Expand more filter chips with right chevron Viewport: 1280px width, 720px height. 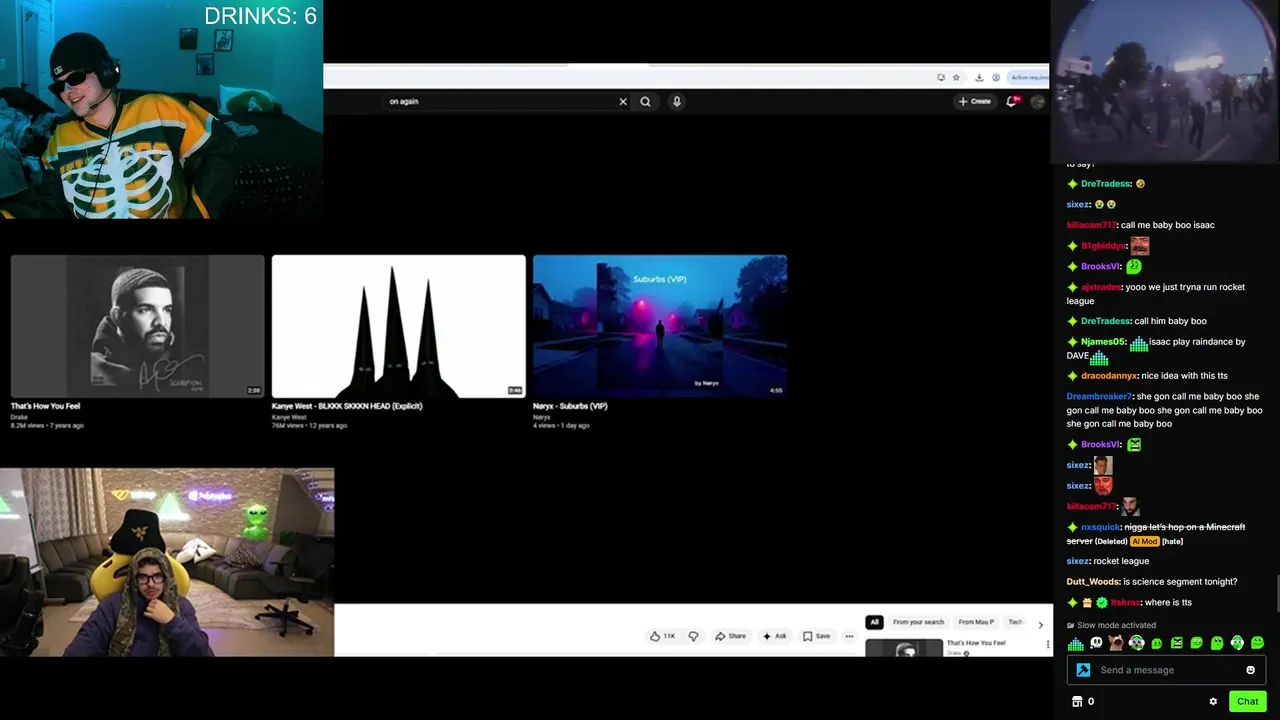tap(1040, 625)
